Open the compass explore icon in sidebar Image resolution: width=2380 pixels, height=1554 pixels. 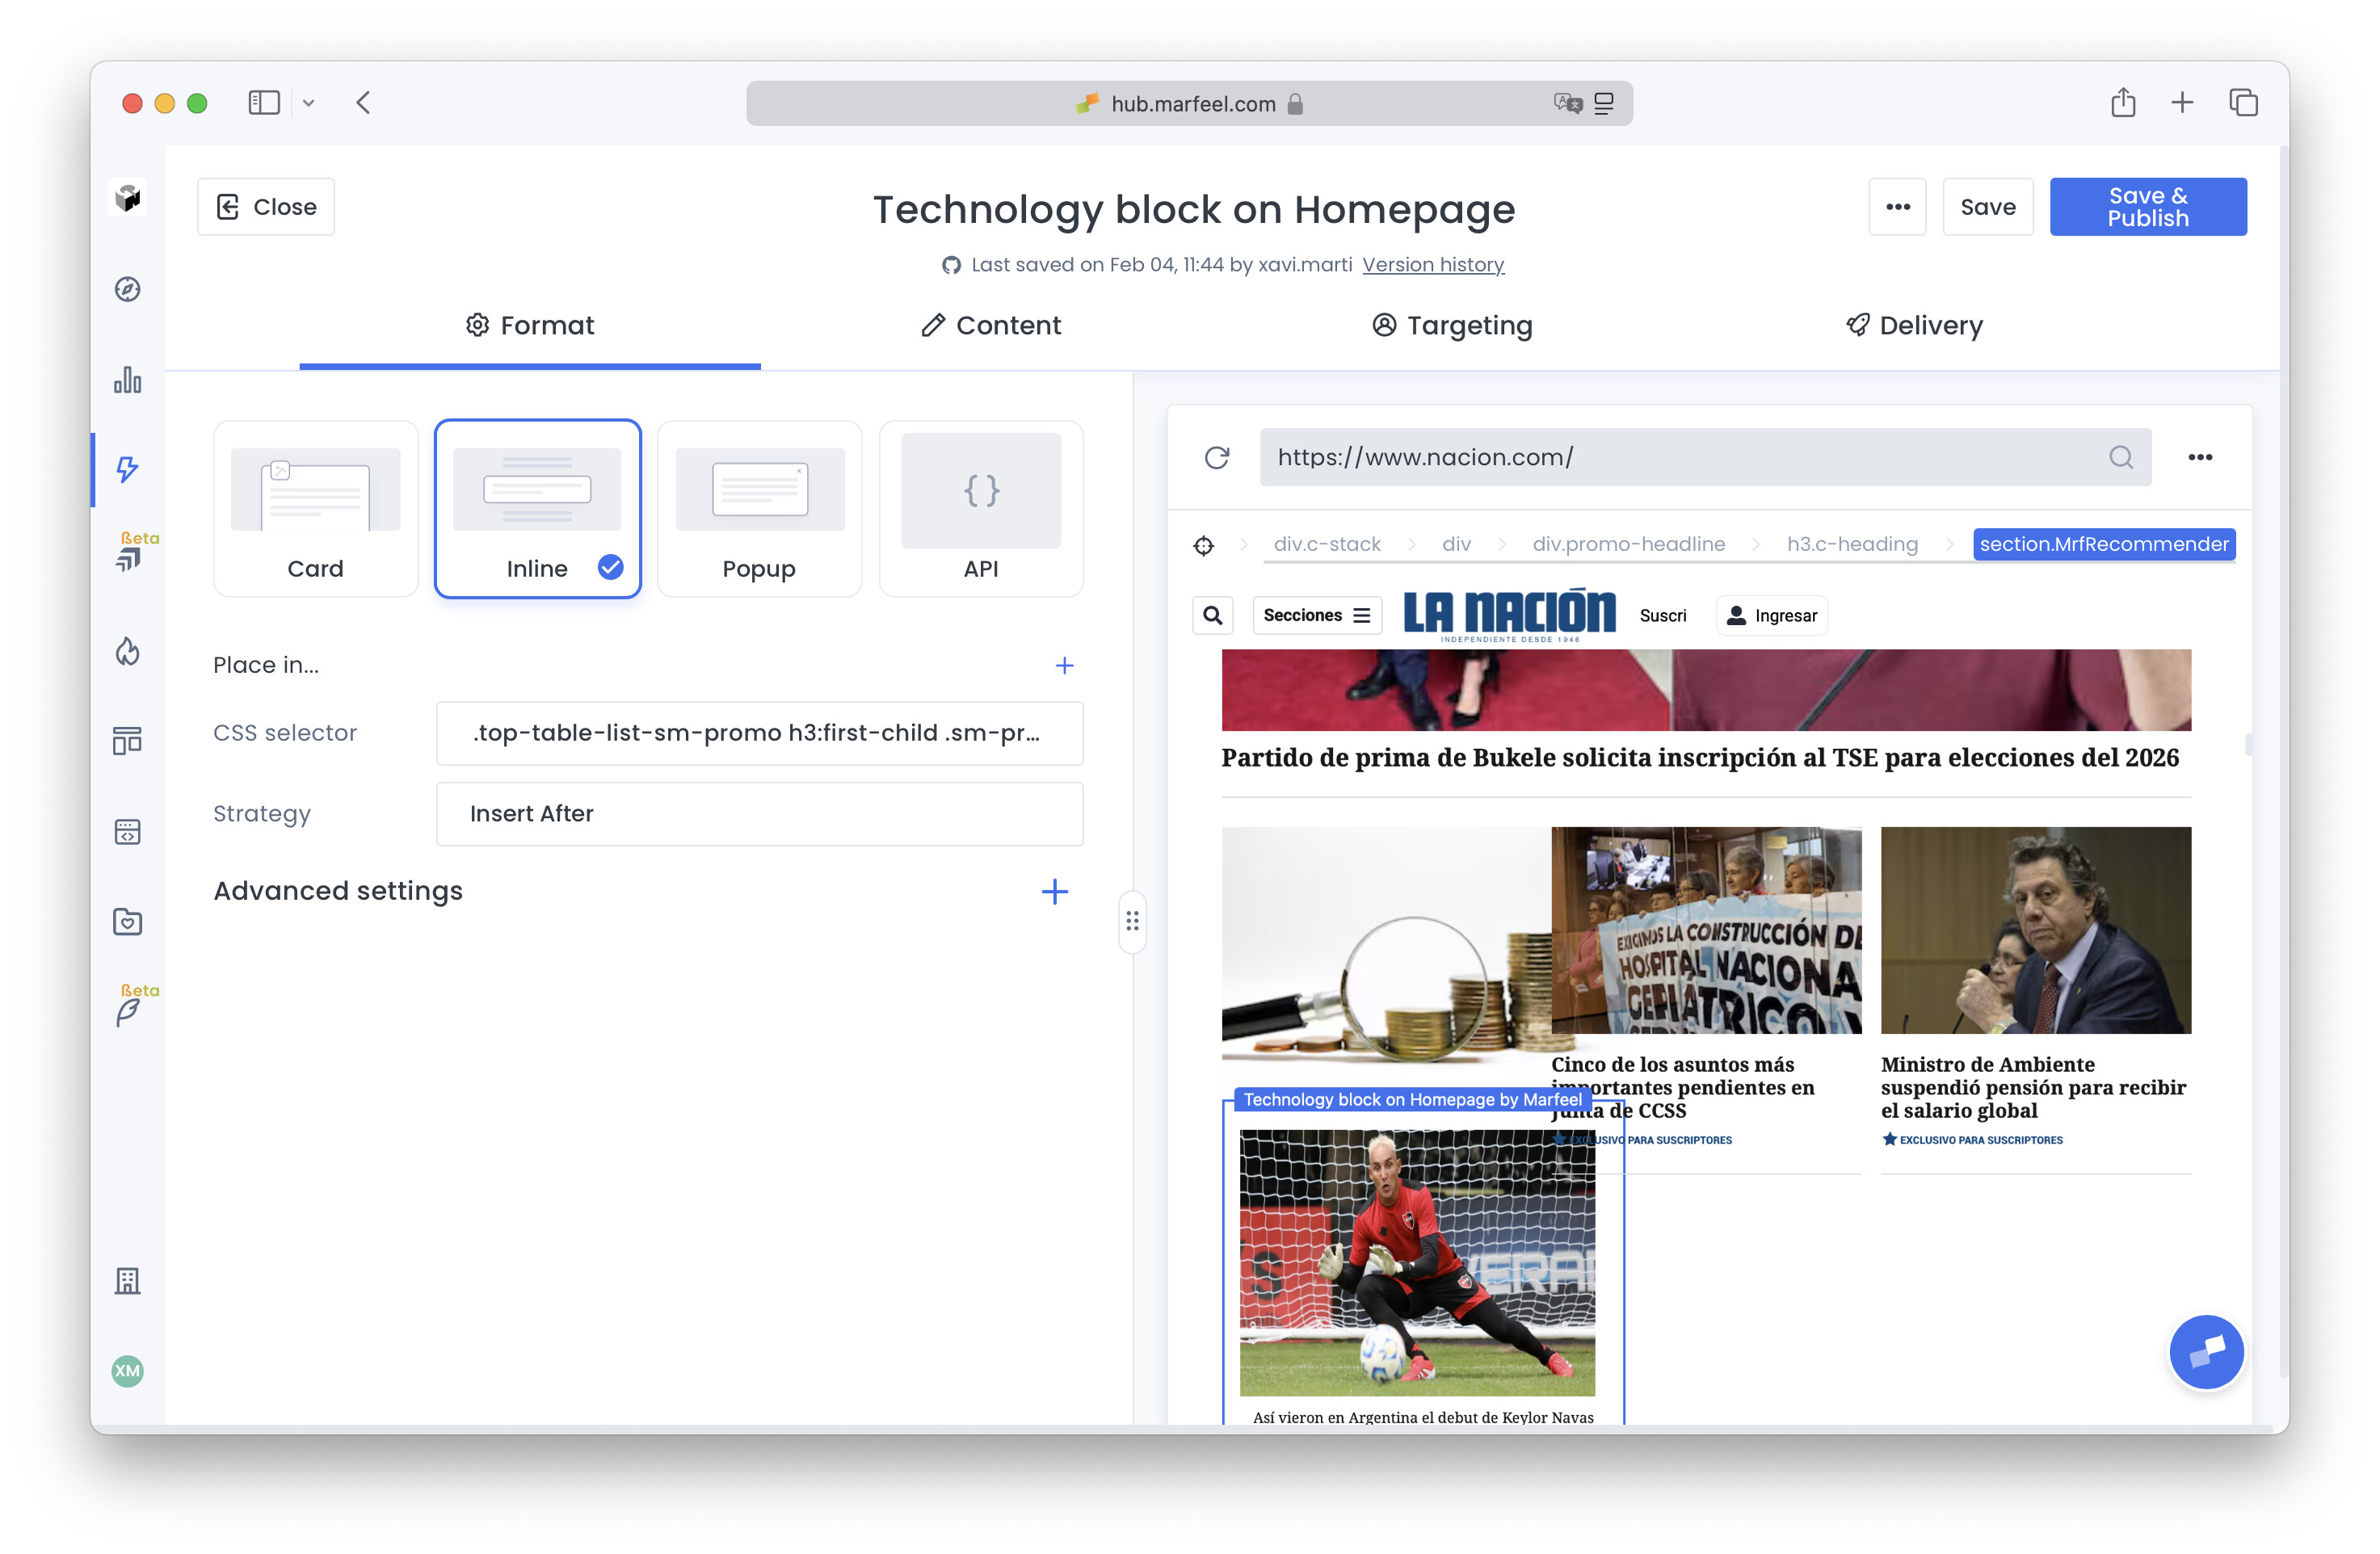click(x=127, y=289)
